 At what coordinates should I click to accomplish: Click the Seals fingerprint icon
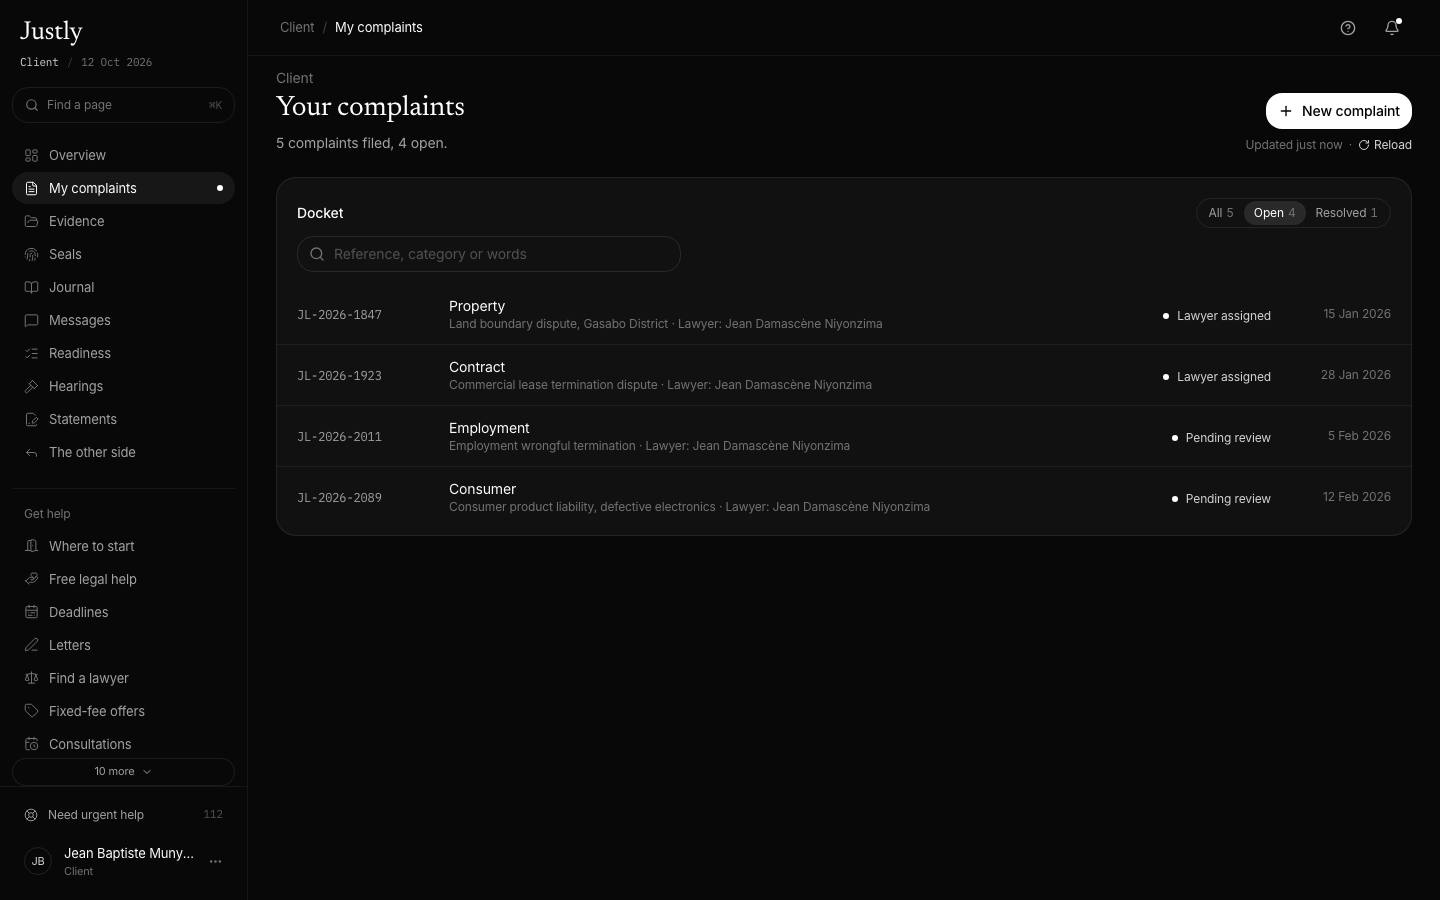point(32,254)
